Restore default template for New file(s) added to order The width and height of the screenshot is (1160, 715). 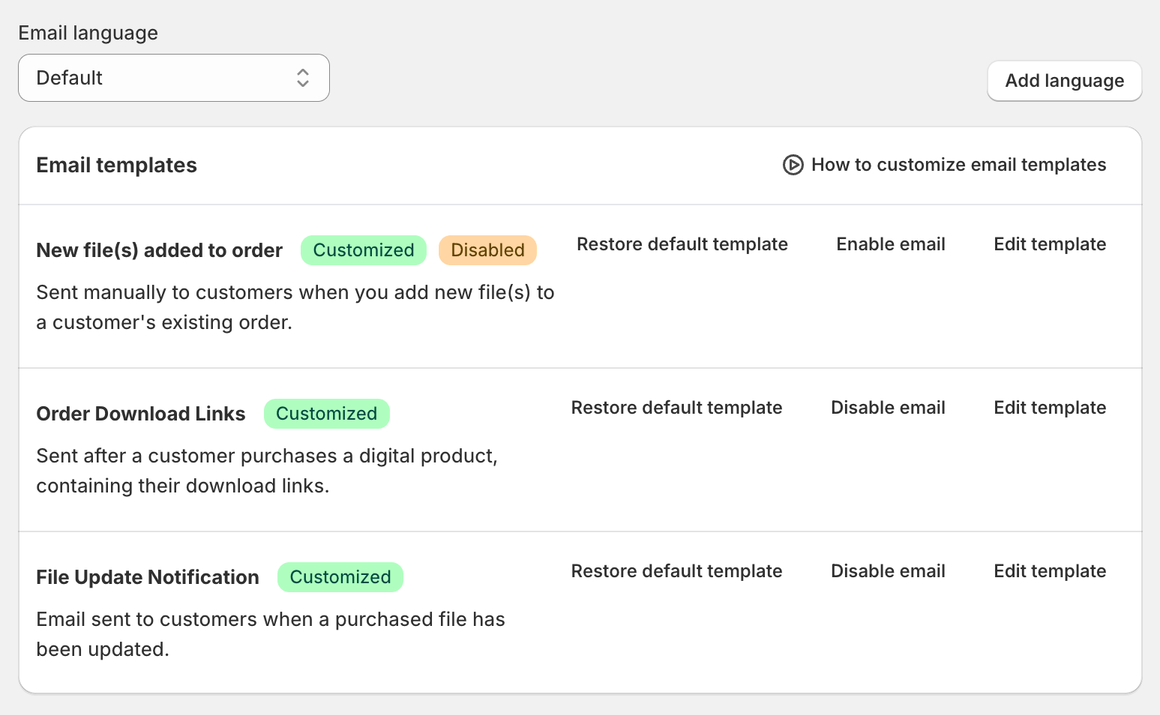[682, 244]
